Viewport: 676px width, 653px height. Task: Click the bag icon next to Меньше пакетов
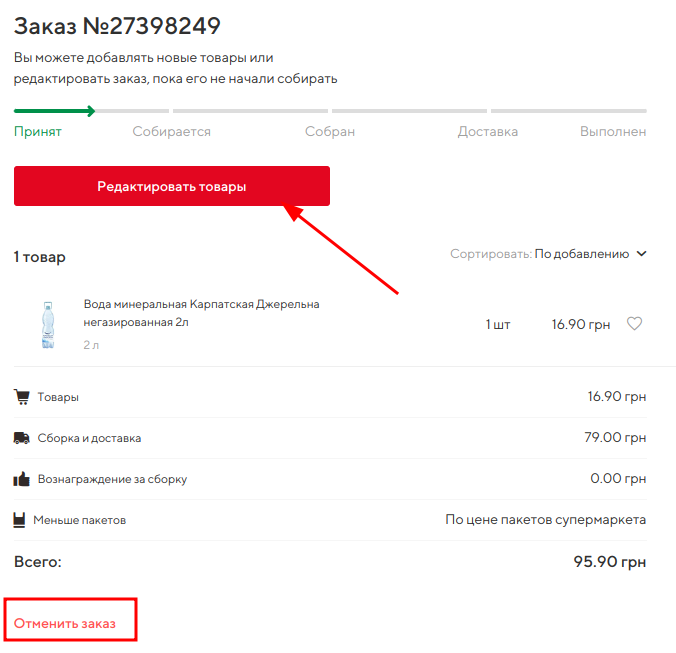pyautogui.click(x=20, y=520)
